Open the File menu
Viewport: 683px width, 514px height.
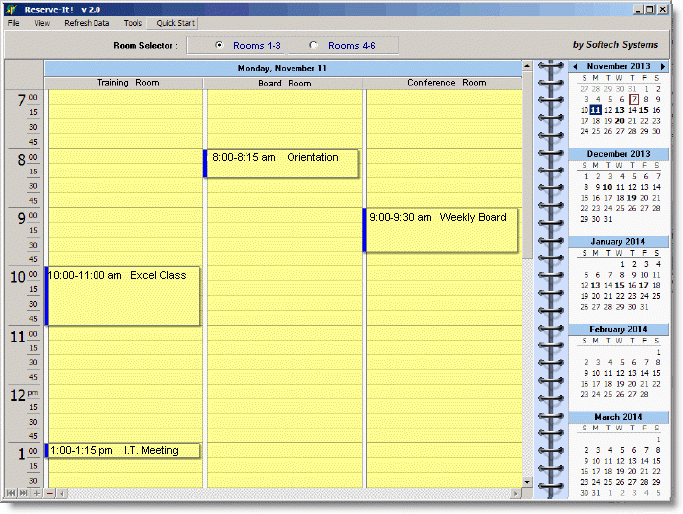click(x=14, y=23)
